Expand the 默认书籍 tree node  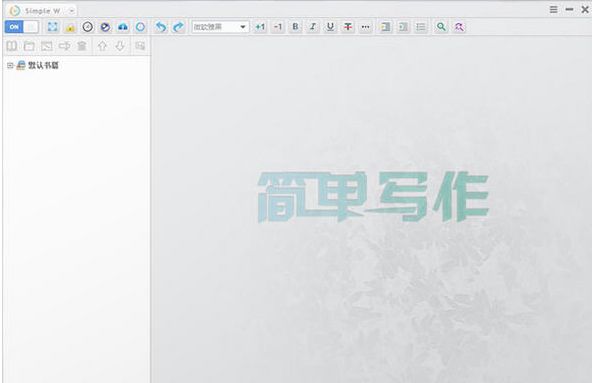click(x=10, y=66)
